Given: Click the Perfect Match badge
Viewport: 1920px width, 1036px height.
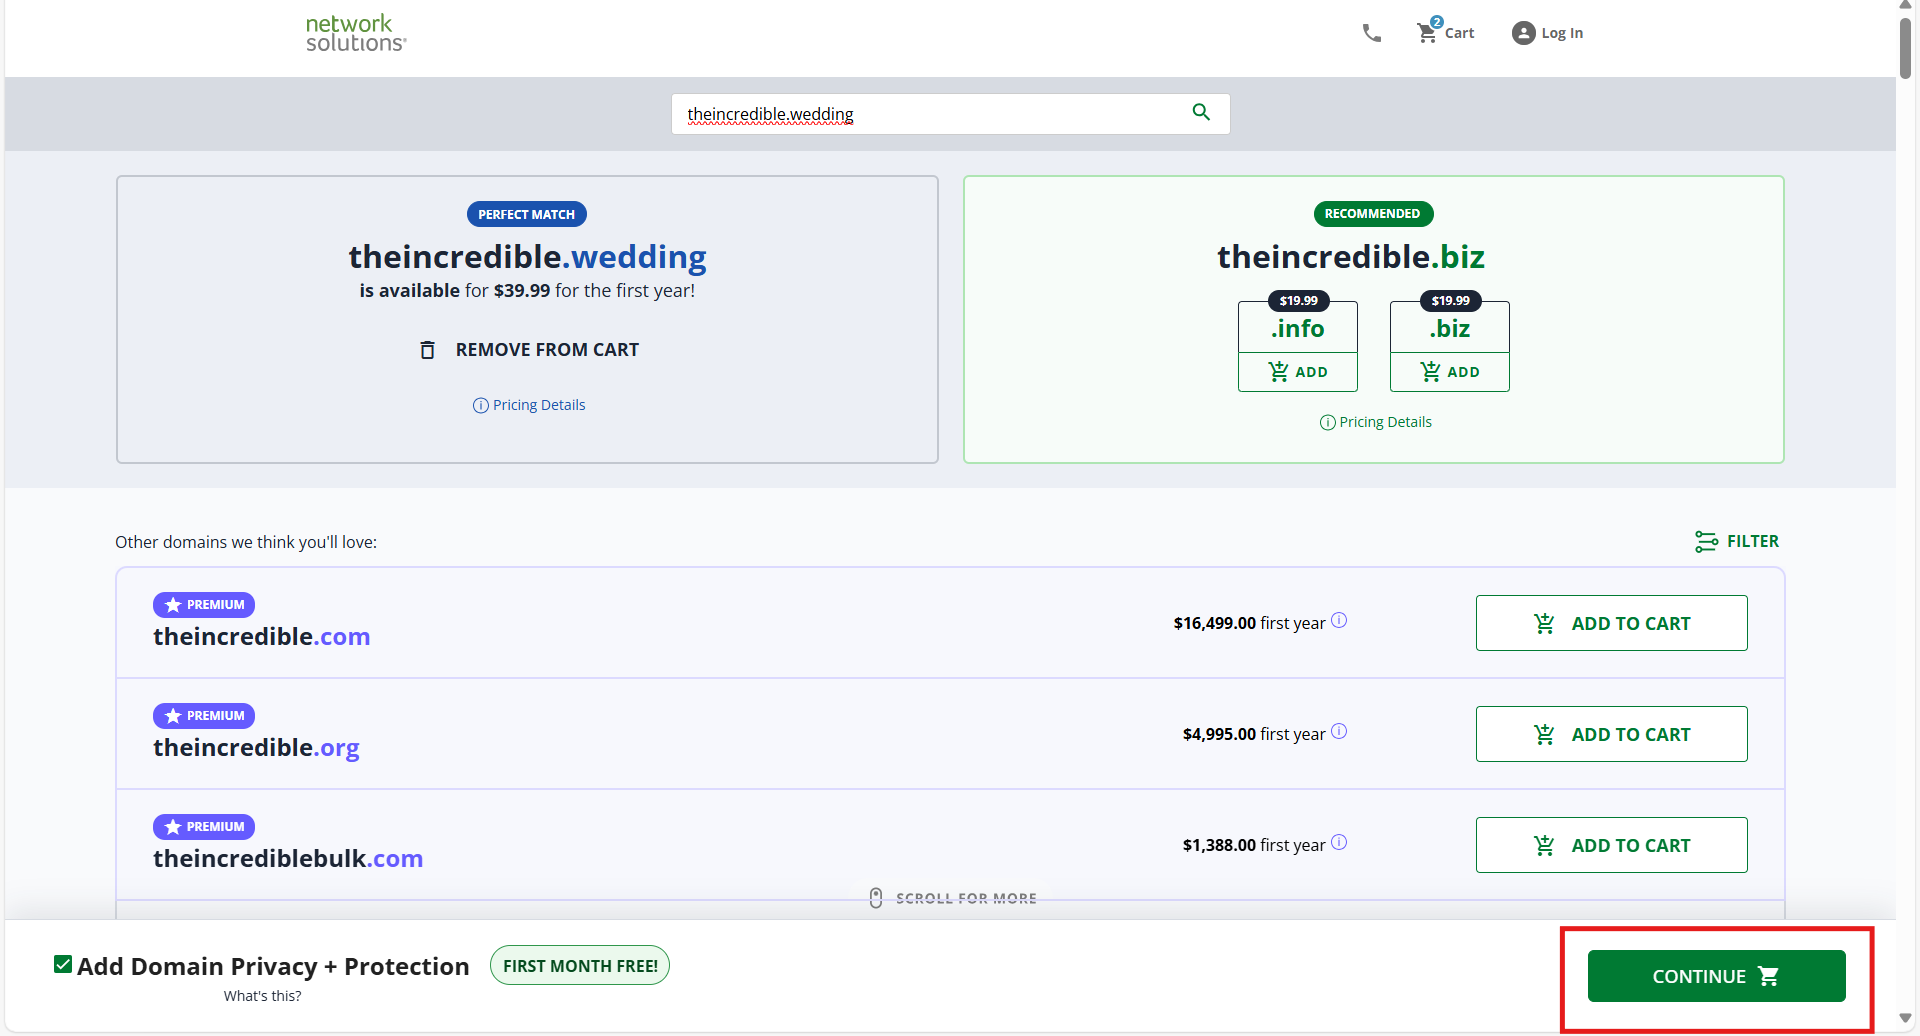Looking at the screenshot, I should click(x=527, y=214).
